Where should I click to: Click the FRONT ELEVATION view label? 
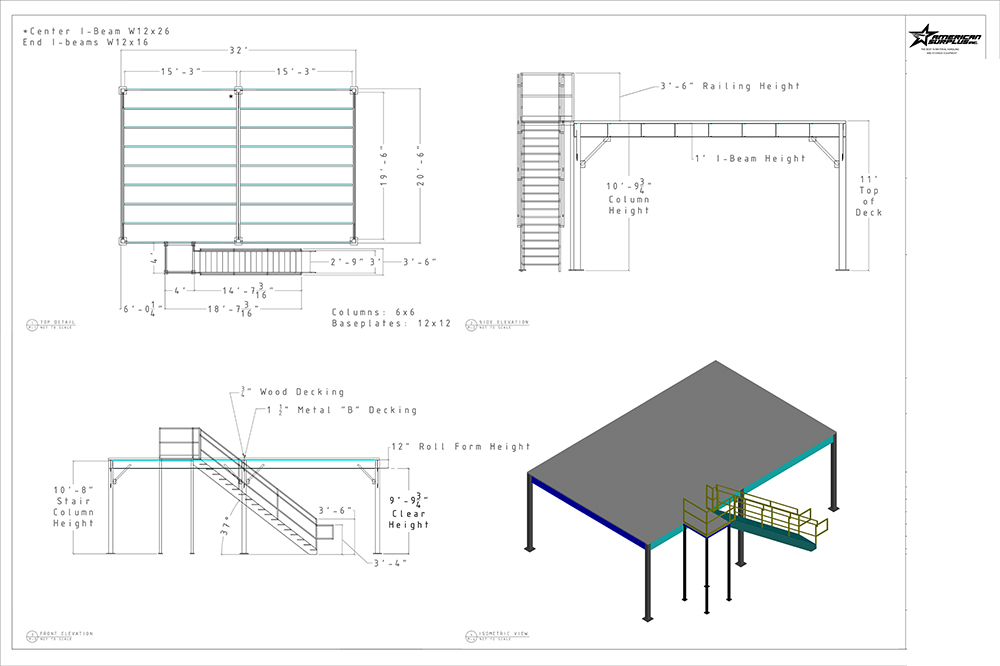[60, 635]
